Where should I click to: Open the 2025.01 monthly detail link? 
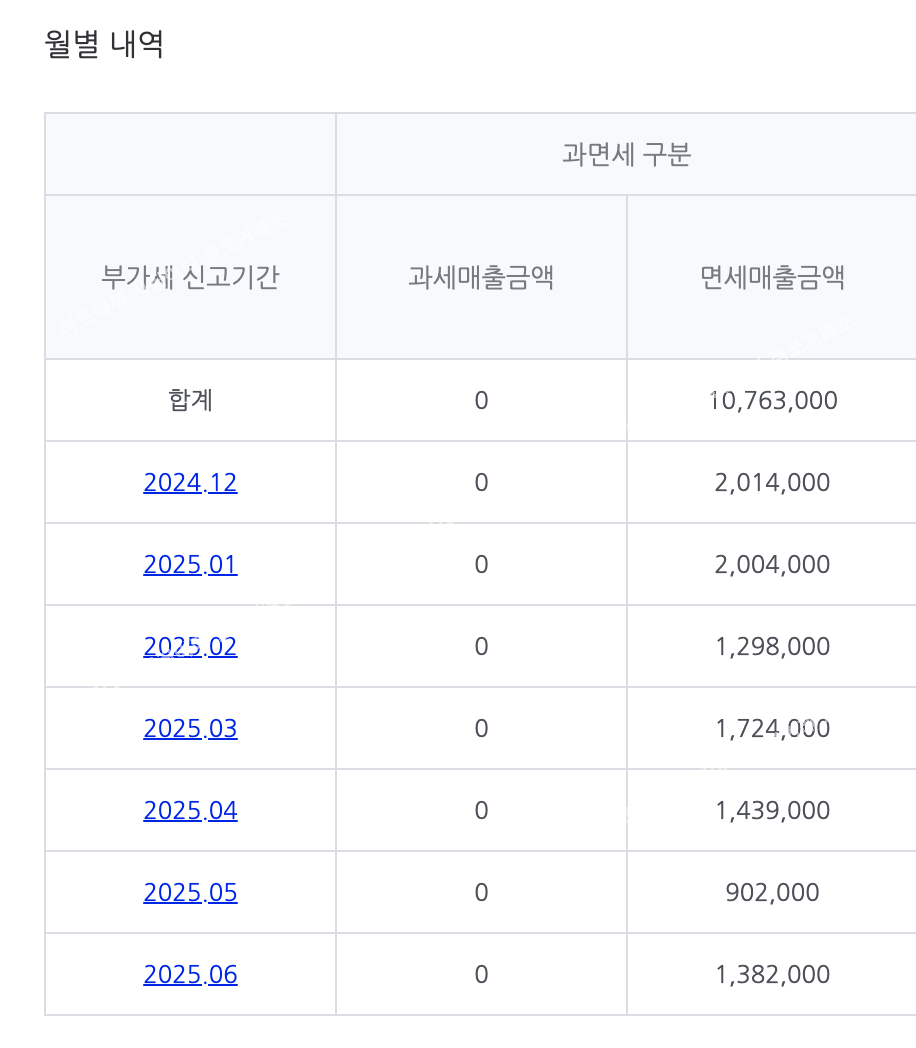(x=190, y=565)
